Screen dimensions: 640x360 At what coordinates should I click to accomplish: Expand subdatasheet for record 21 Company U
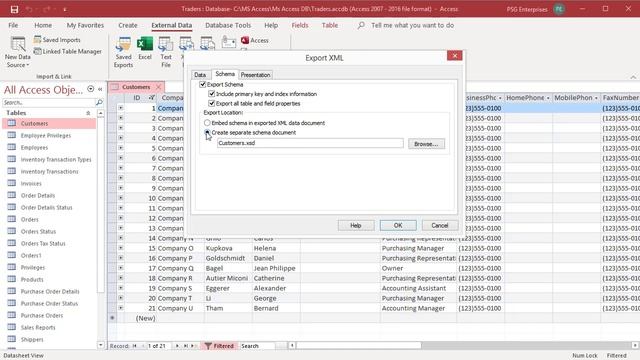point(120,308)
